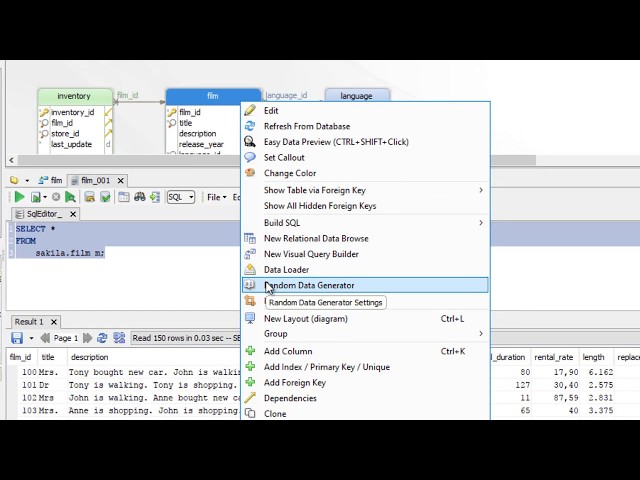Choose Clone in context menu
Image resolution: width=640 pixels, height=480 pixels.
(365, 413)
